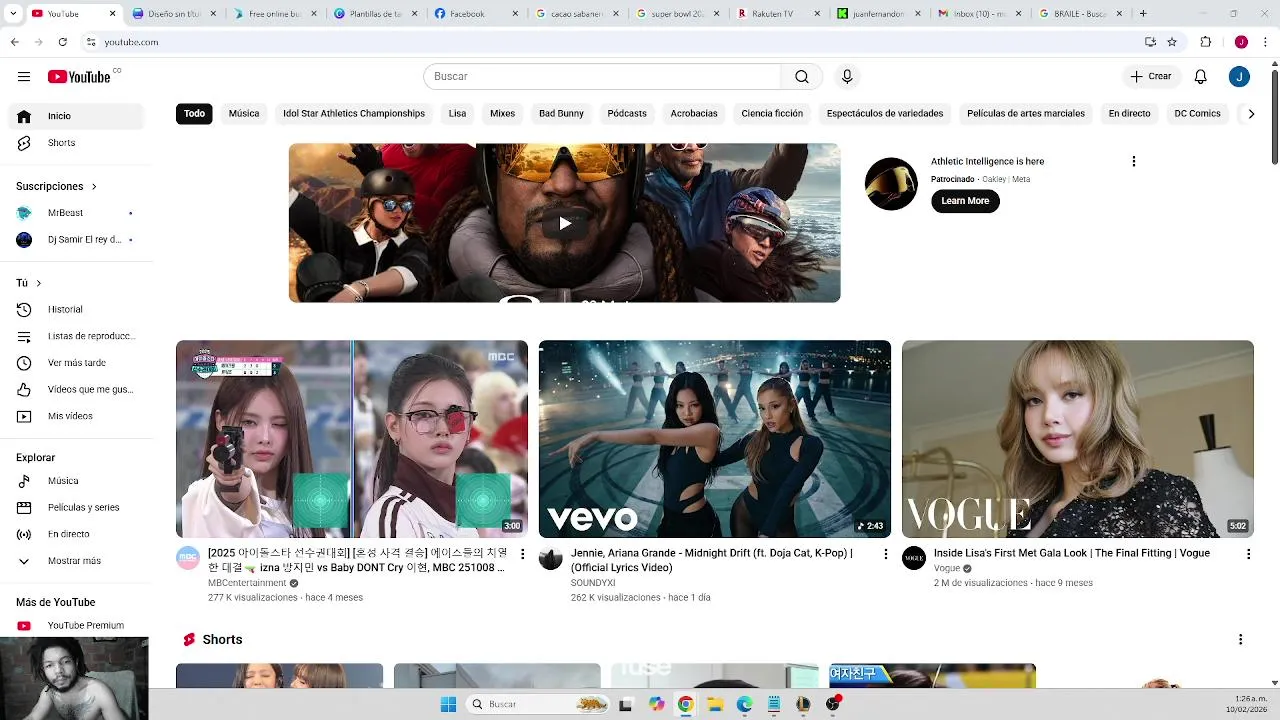Screen dimensions: 1280x720
Task: Open options menu for Oakley ad
Action: [x=1133, y=161]
